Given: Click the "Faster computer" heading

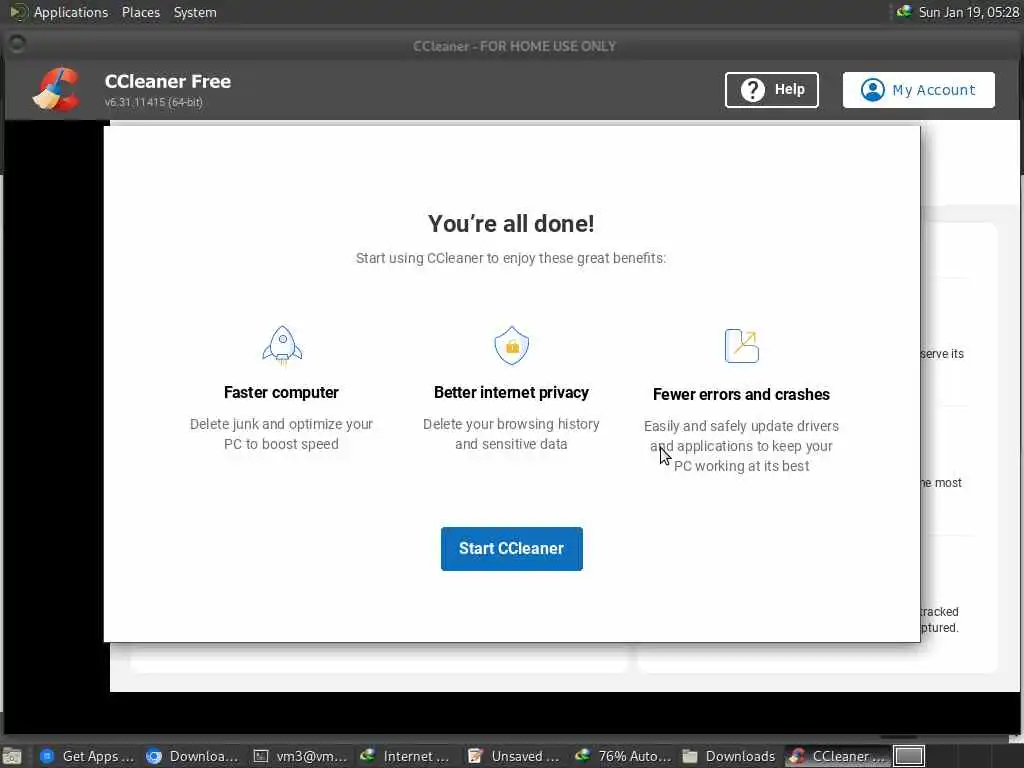Looking at the screenshot, I should tap(281, 392).
